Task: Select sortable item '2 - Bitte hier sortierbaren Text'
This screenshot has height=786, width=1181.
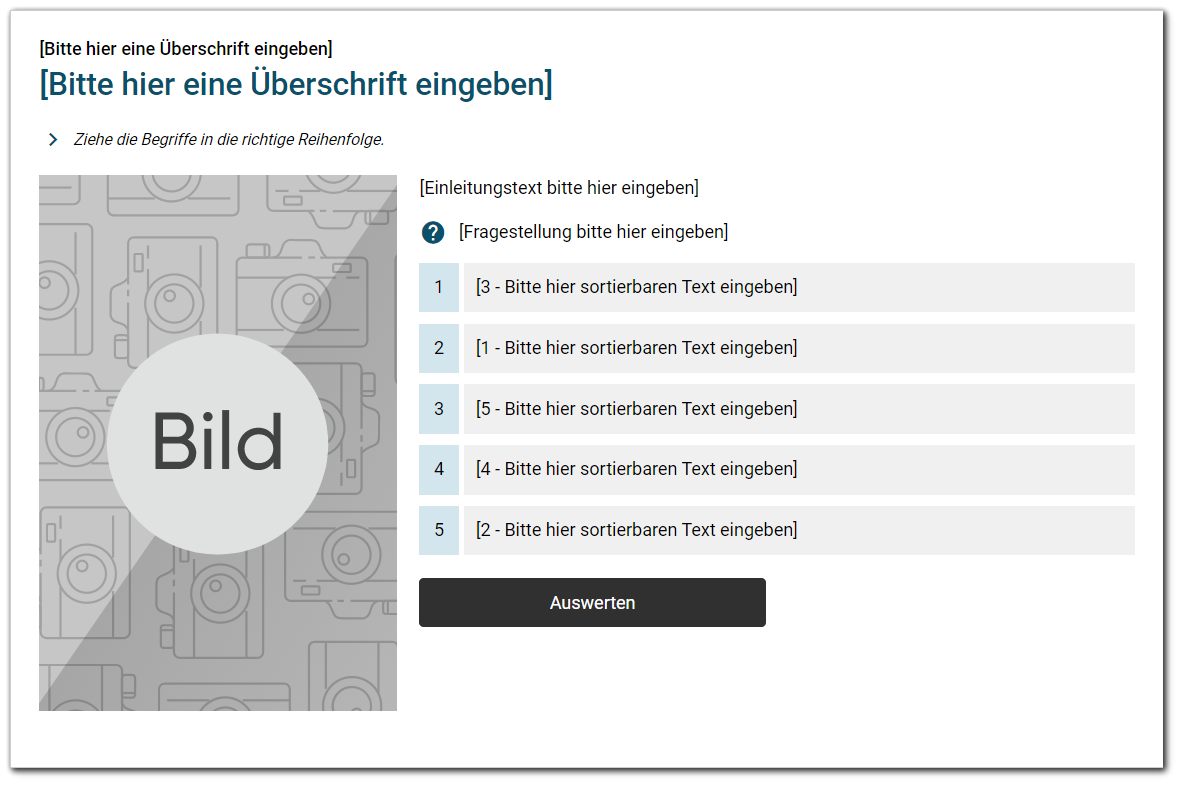Action: pyautogui.click(x=799, y=530)
